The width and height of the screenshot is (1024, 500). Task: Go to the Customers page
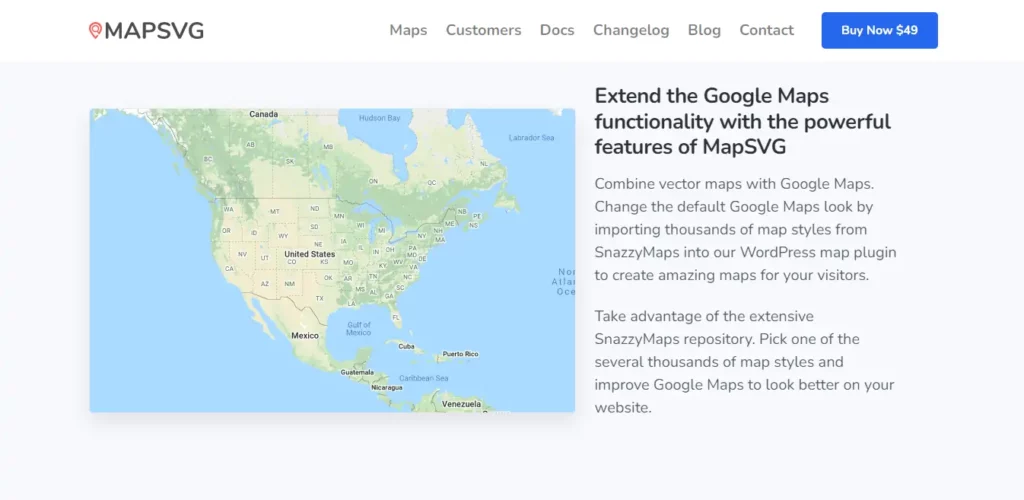tap(483, 30)
